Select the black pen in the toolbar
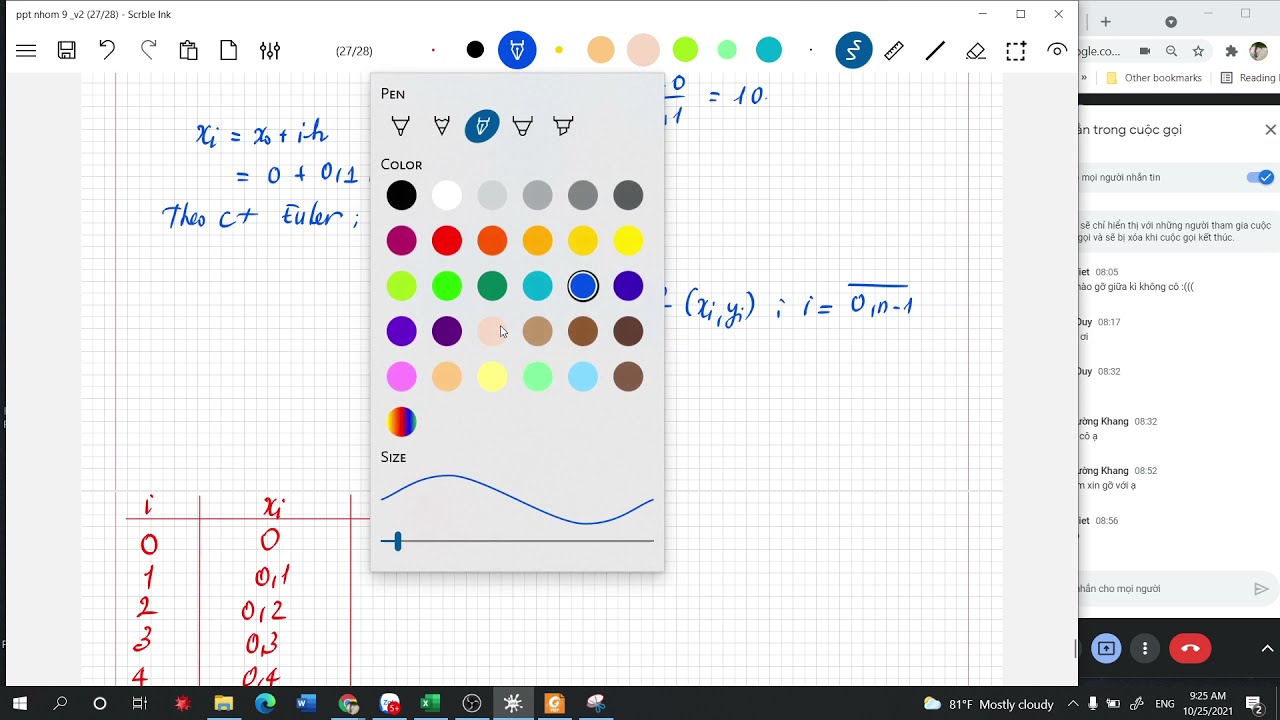The image size is (1280, 720). [475, 50]
